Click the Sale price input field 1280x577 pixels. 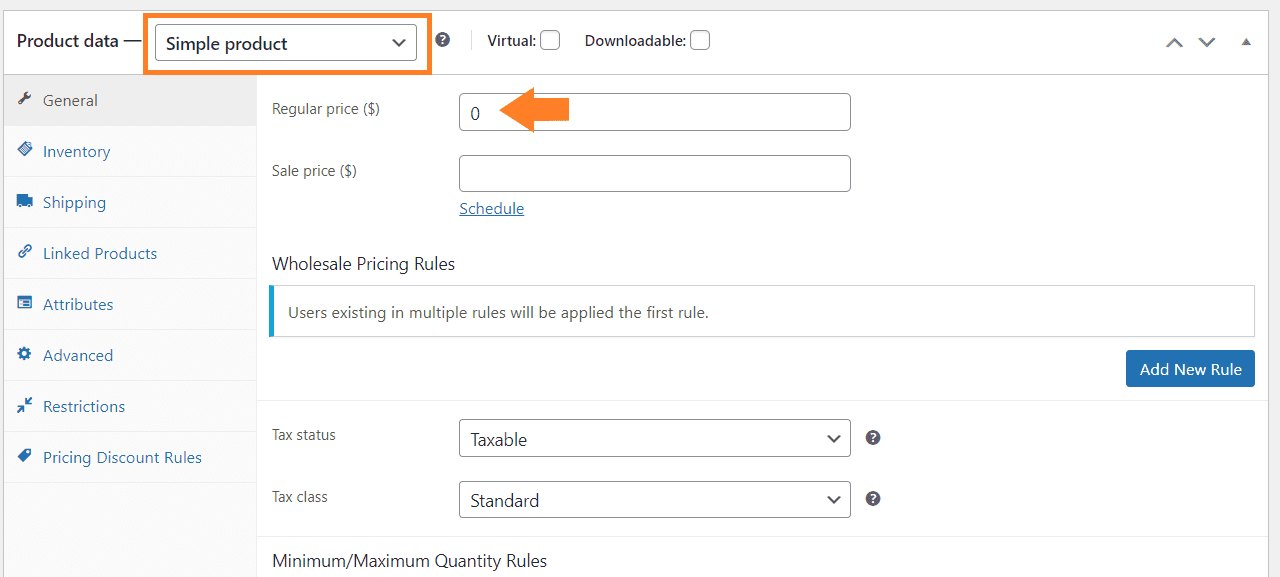655,173
